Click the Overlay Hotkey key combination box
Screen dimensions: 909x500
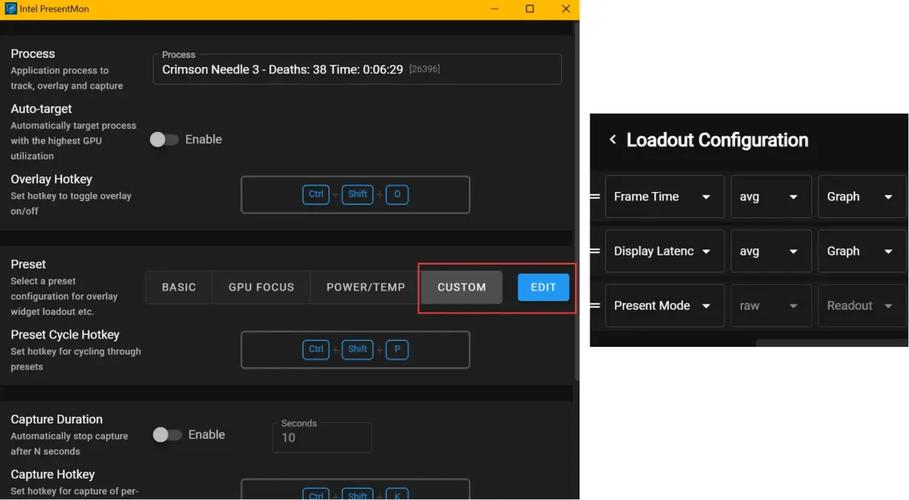[355, 195]
